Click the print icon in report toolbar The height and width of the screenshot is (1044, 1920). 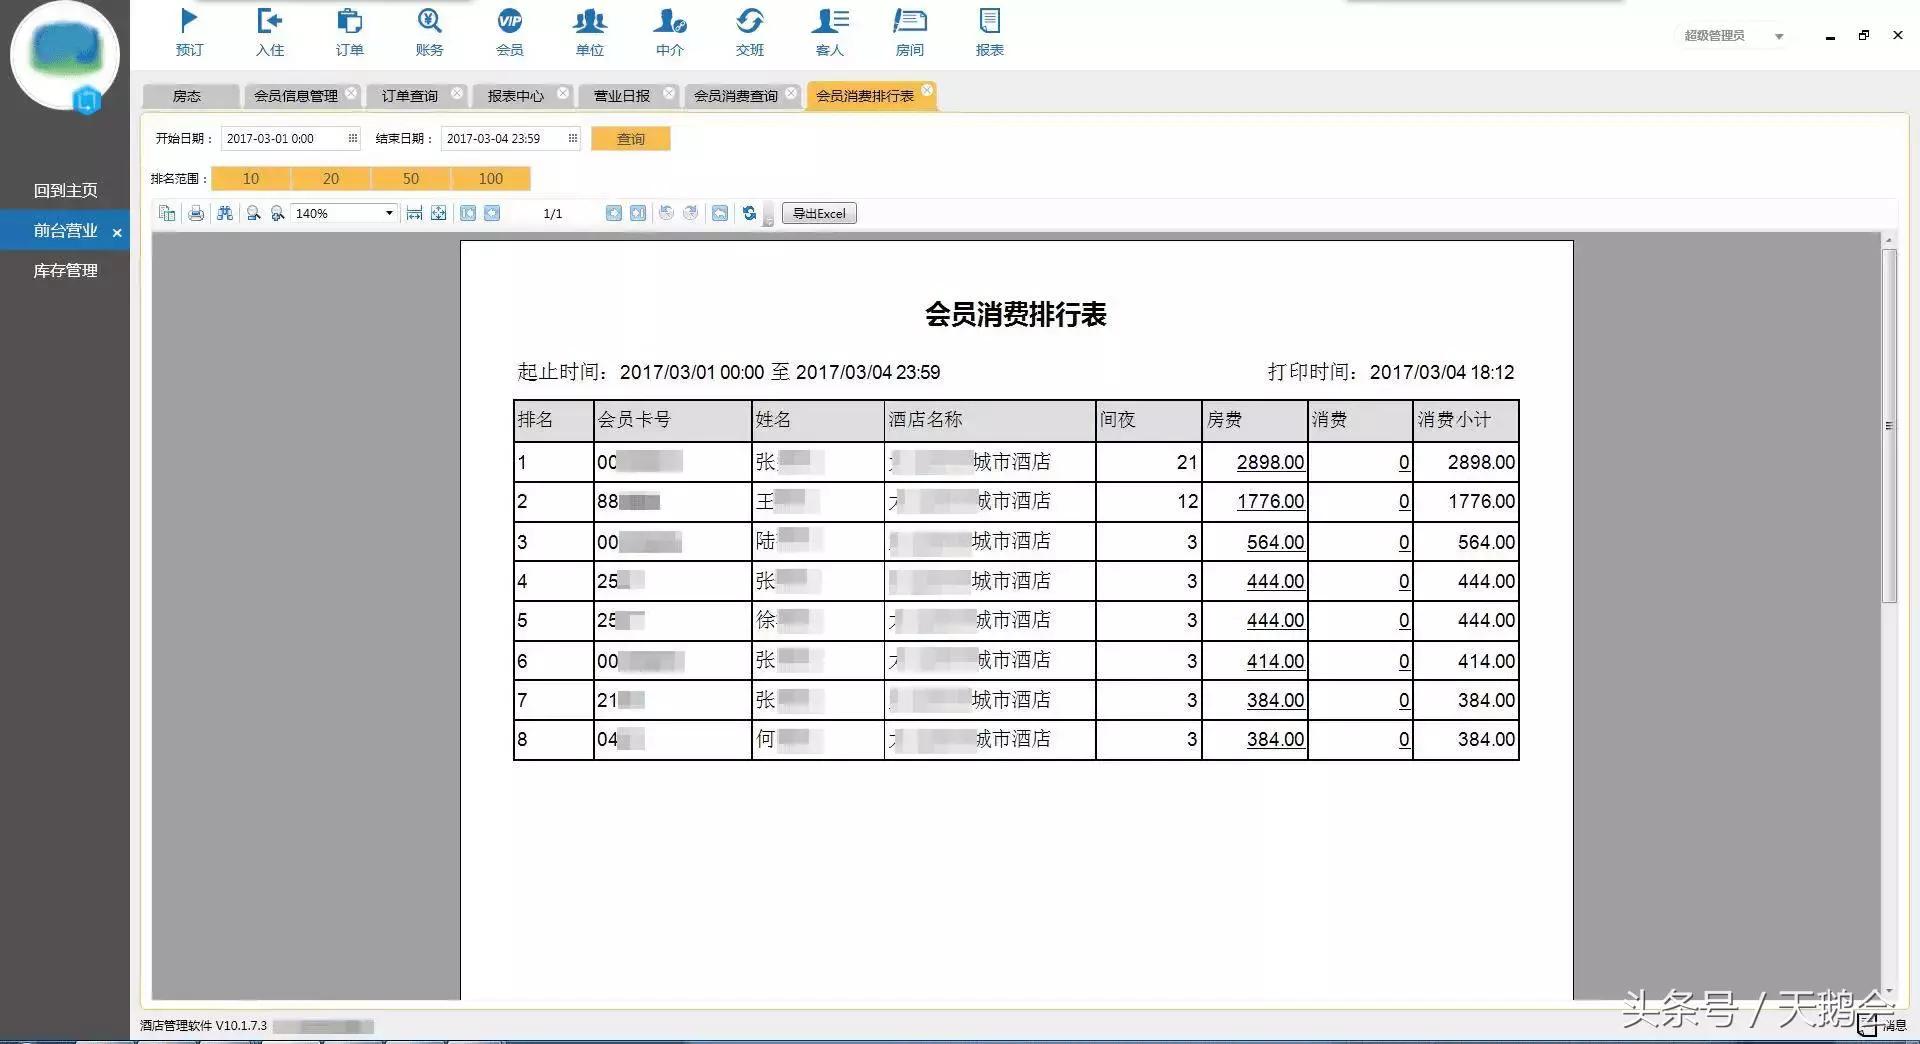coord(196,213)
